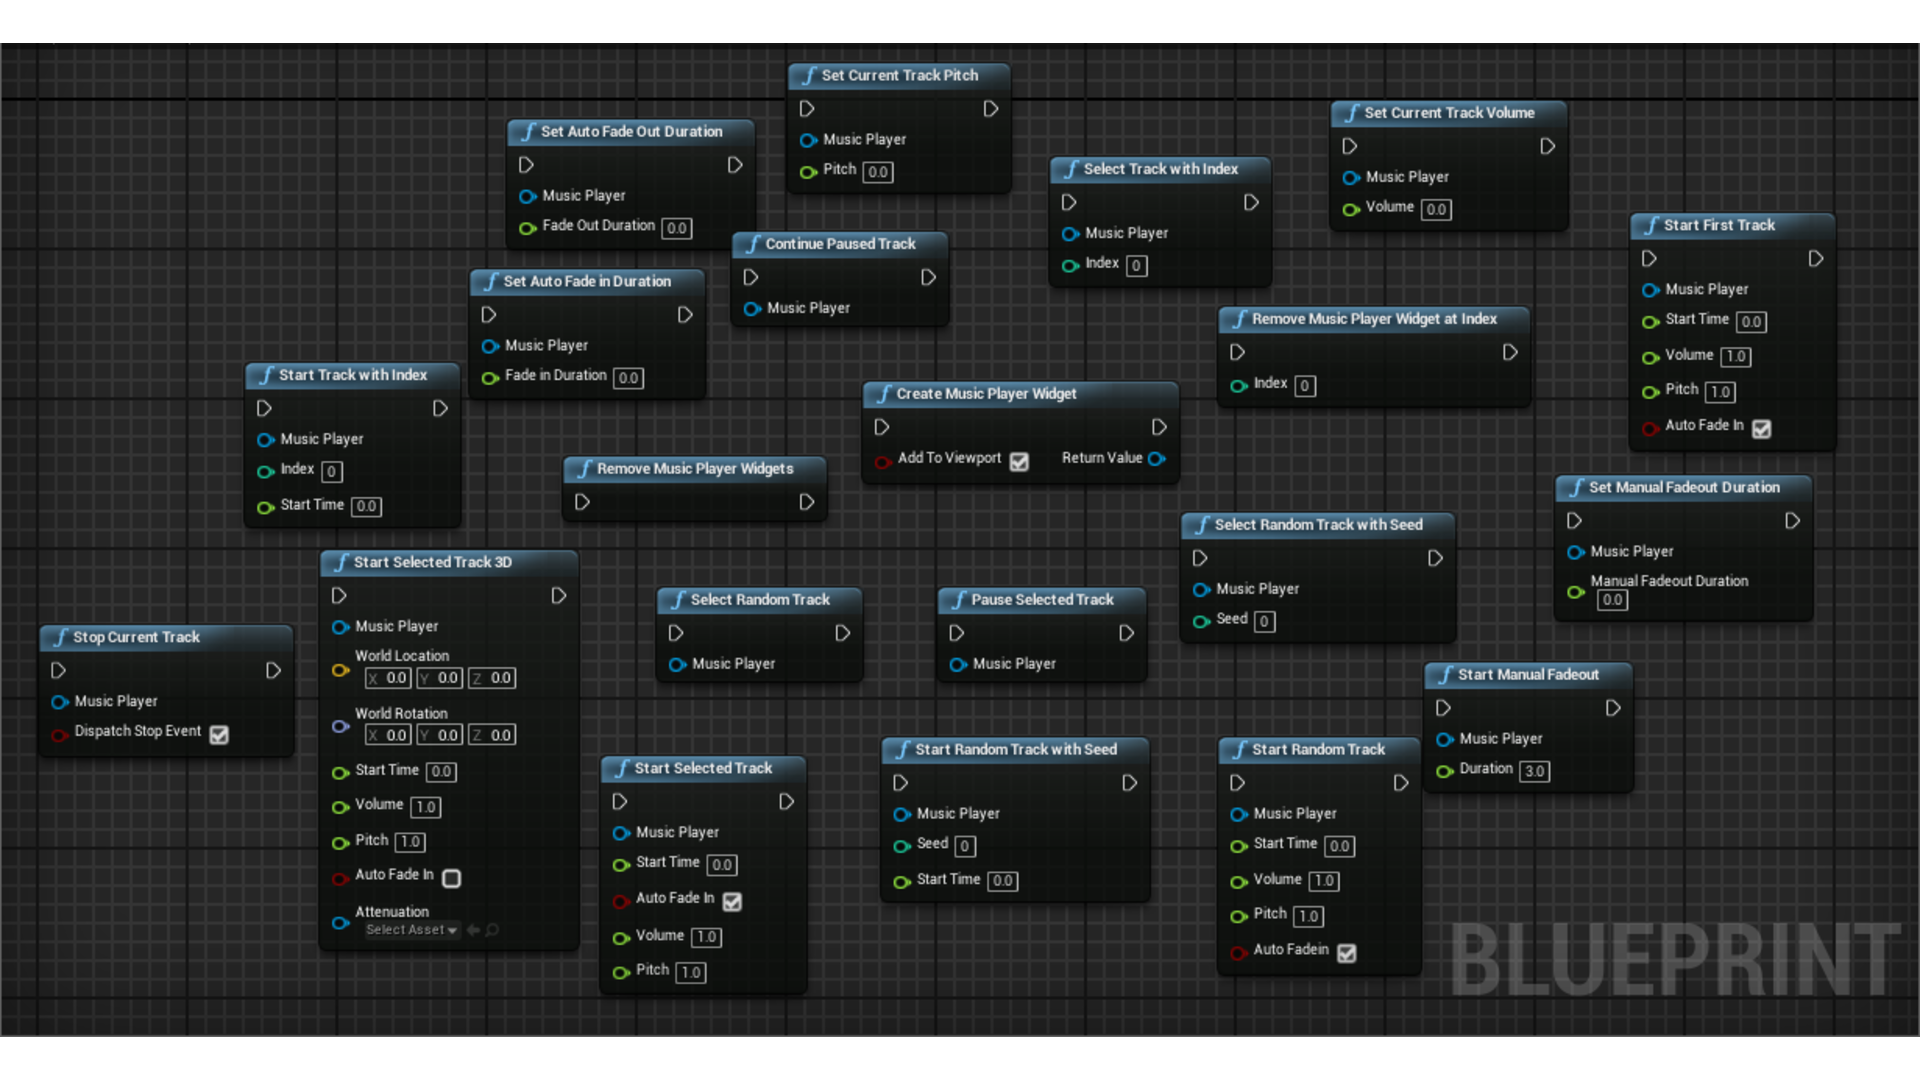Toggle Add To Viewport on Create Music Player Widget
This screenshot has width=1920, height=1080.
[1019, 462]
